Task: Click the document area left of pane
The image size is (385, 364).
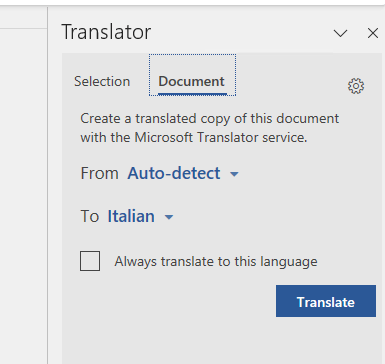Action: (23, 197)
